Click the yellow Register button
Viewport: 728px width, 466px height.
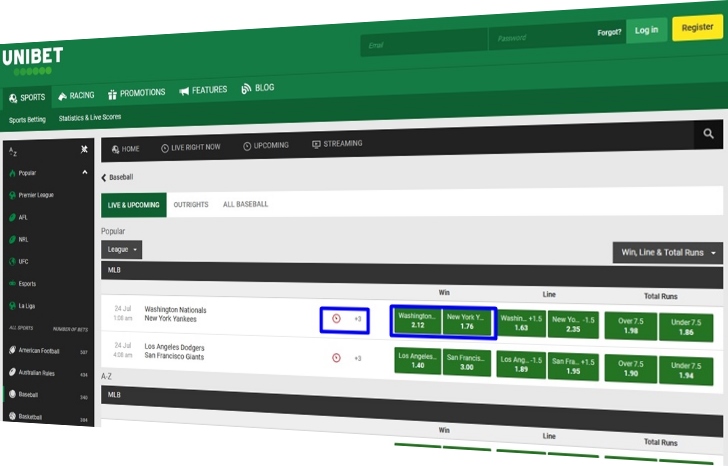pos(697,27)
